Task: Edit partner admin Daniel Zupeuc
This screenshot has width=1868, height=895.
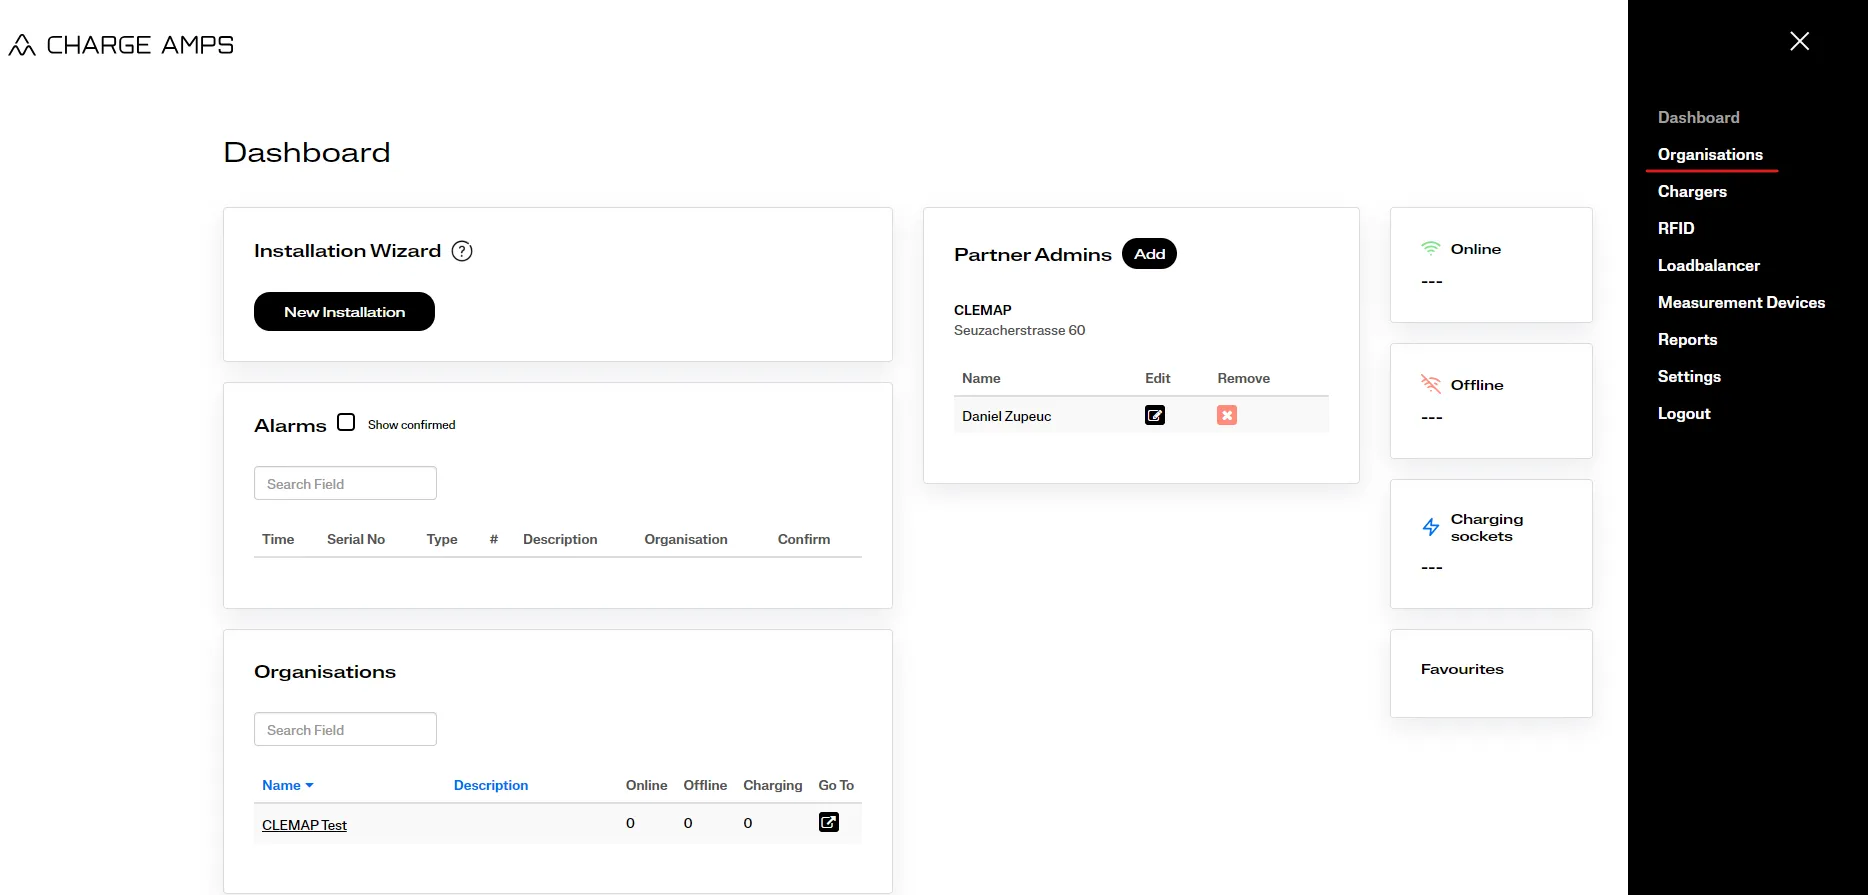Action: [x=1155, y=415]
